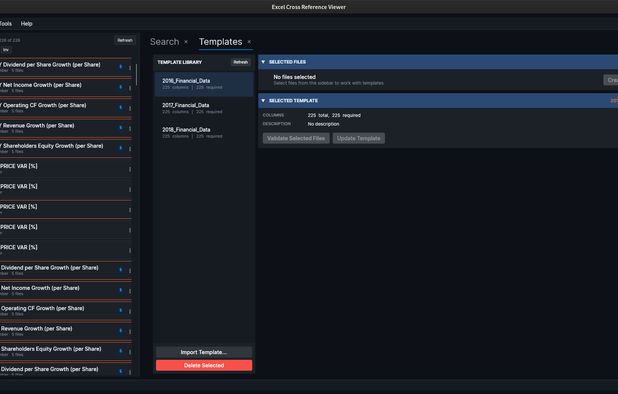Open kebab menu on 'Y Dividend per Share Growth' row

coord(130,68)
